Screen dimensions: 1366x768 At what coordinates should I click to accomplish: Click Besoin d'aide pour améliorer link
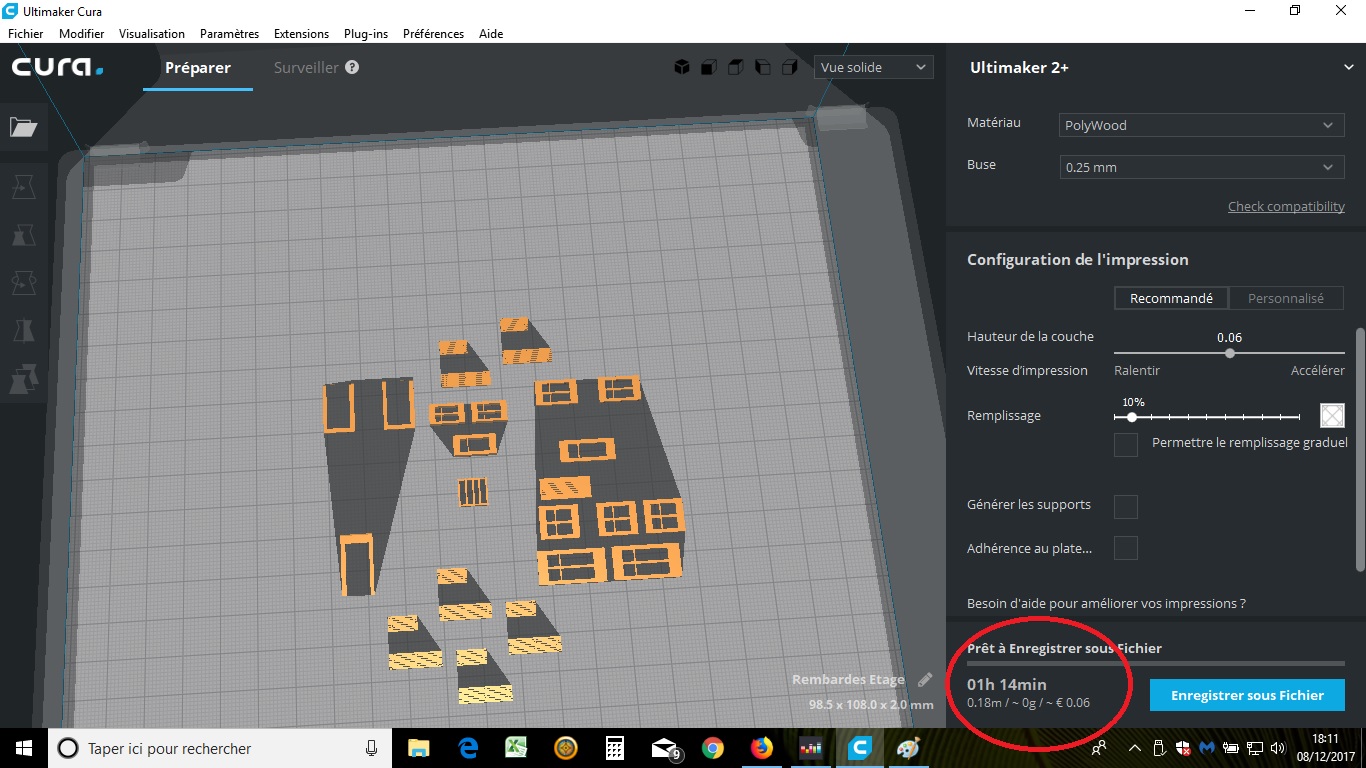tap(1106, 604)
